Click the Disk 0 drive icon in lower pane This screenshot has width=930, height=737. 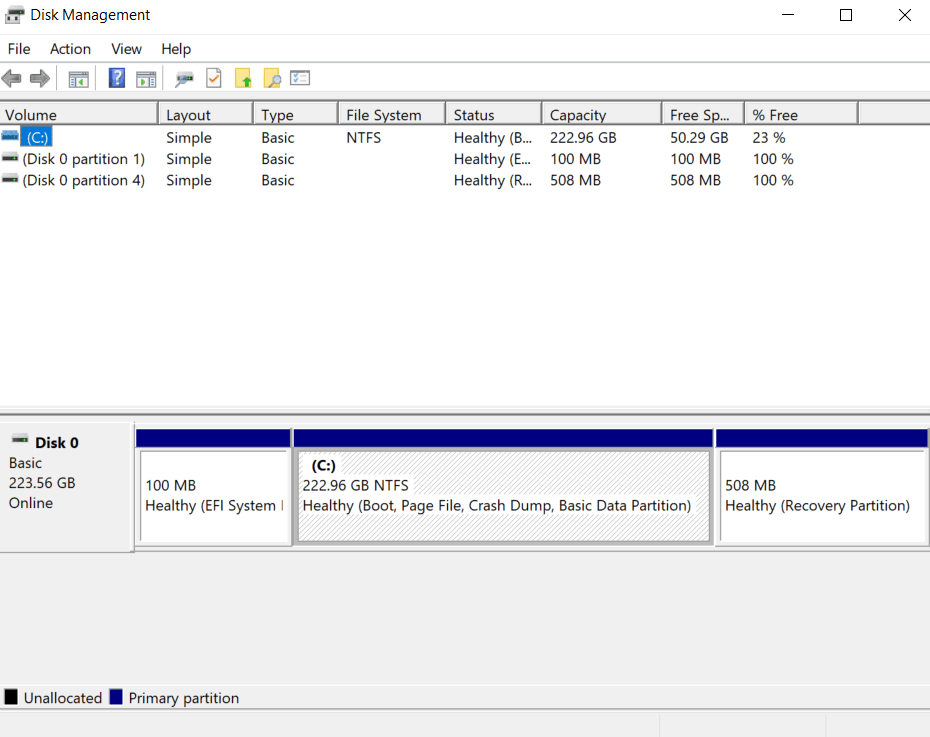pyautogui.click(x=20, y=439)
